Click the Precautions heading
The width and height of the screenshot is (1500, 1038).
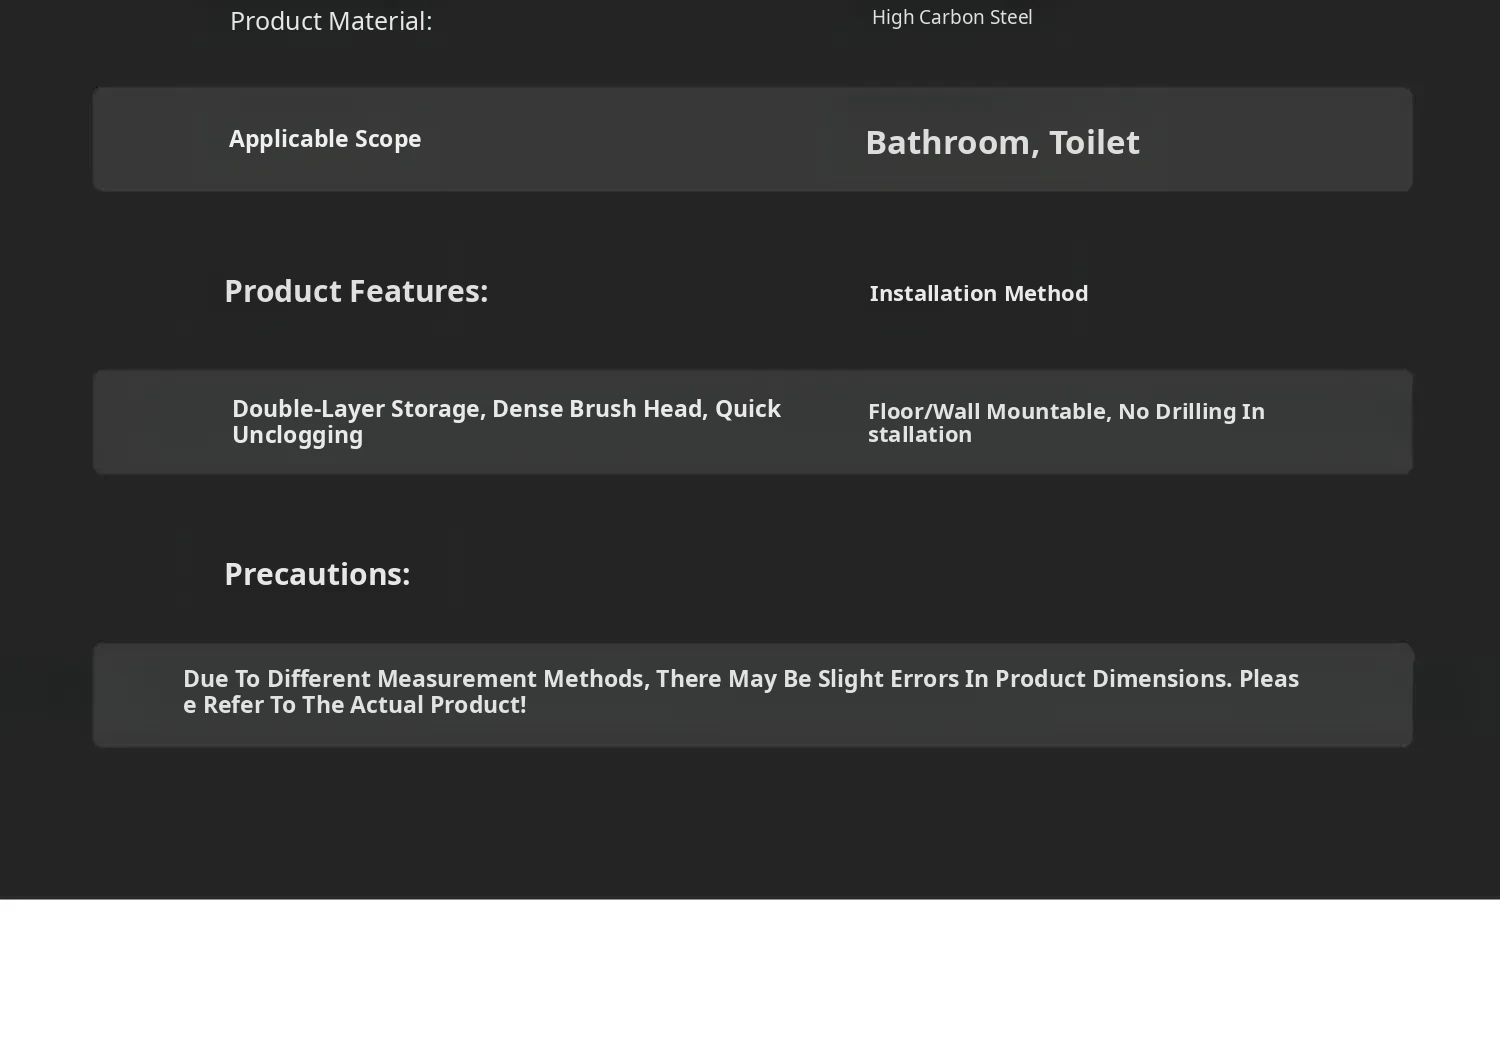coord(317,574)
